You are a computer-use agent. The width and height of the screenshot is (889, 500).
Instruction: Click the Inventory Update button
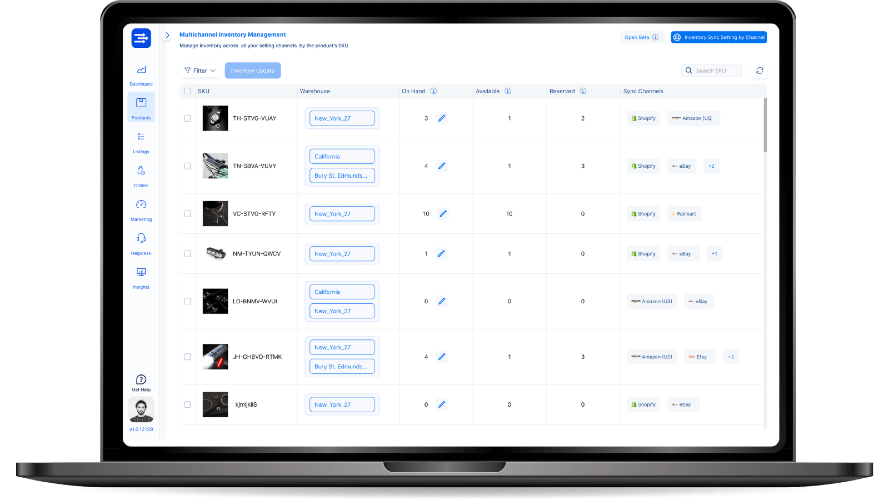point(253,71)
